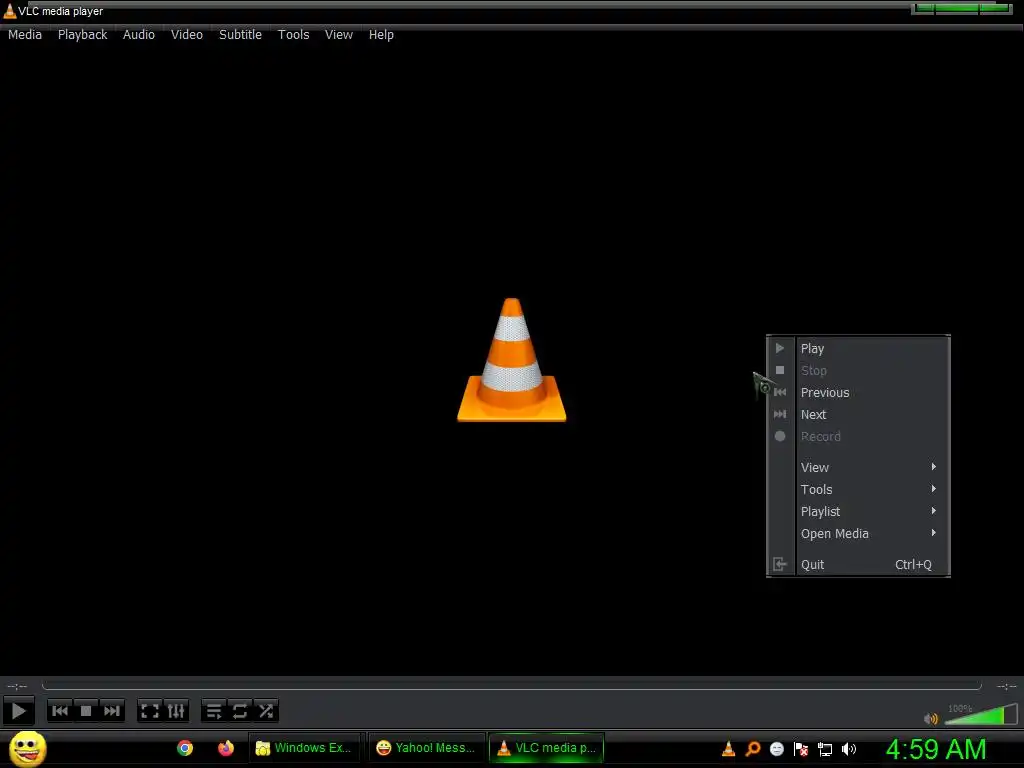Open the Audio menu
Viewport: 1024px width, 768px height.
click(138, 35)
